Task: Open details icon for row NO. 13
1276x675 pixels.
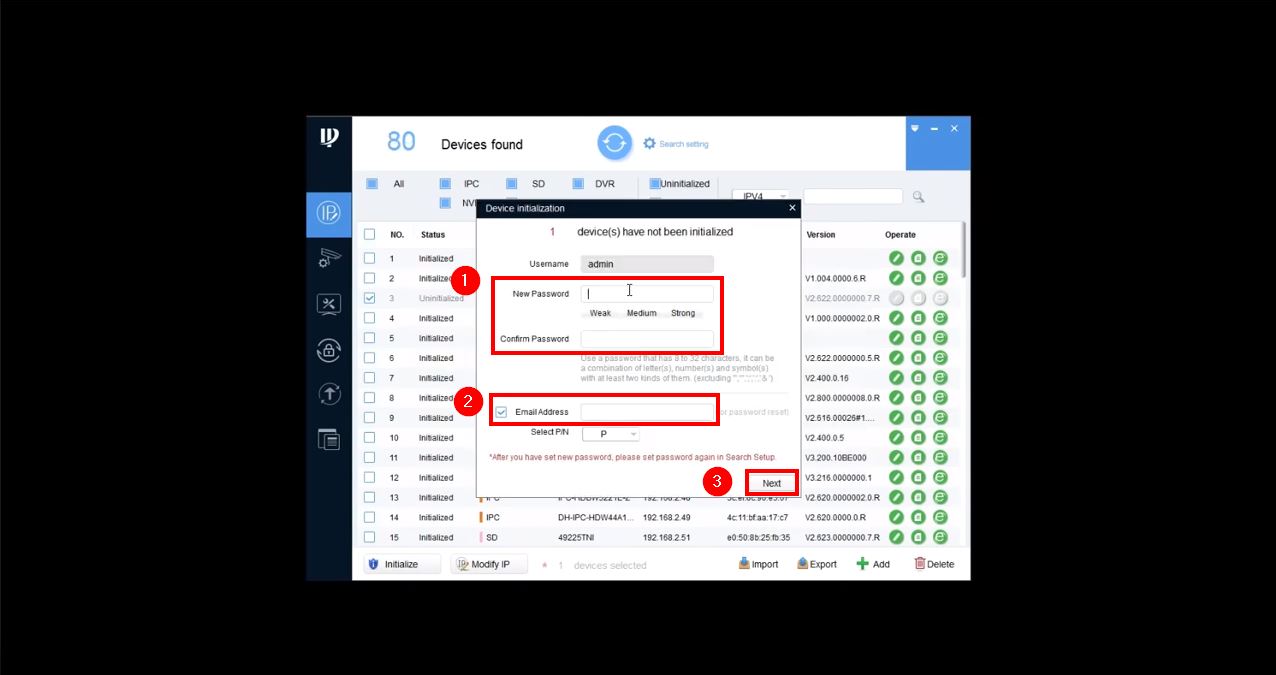Action: tap(918, 498)
